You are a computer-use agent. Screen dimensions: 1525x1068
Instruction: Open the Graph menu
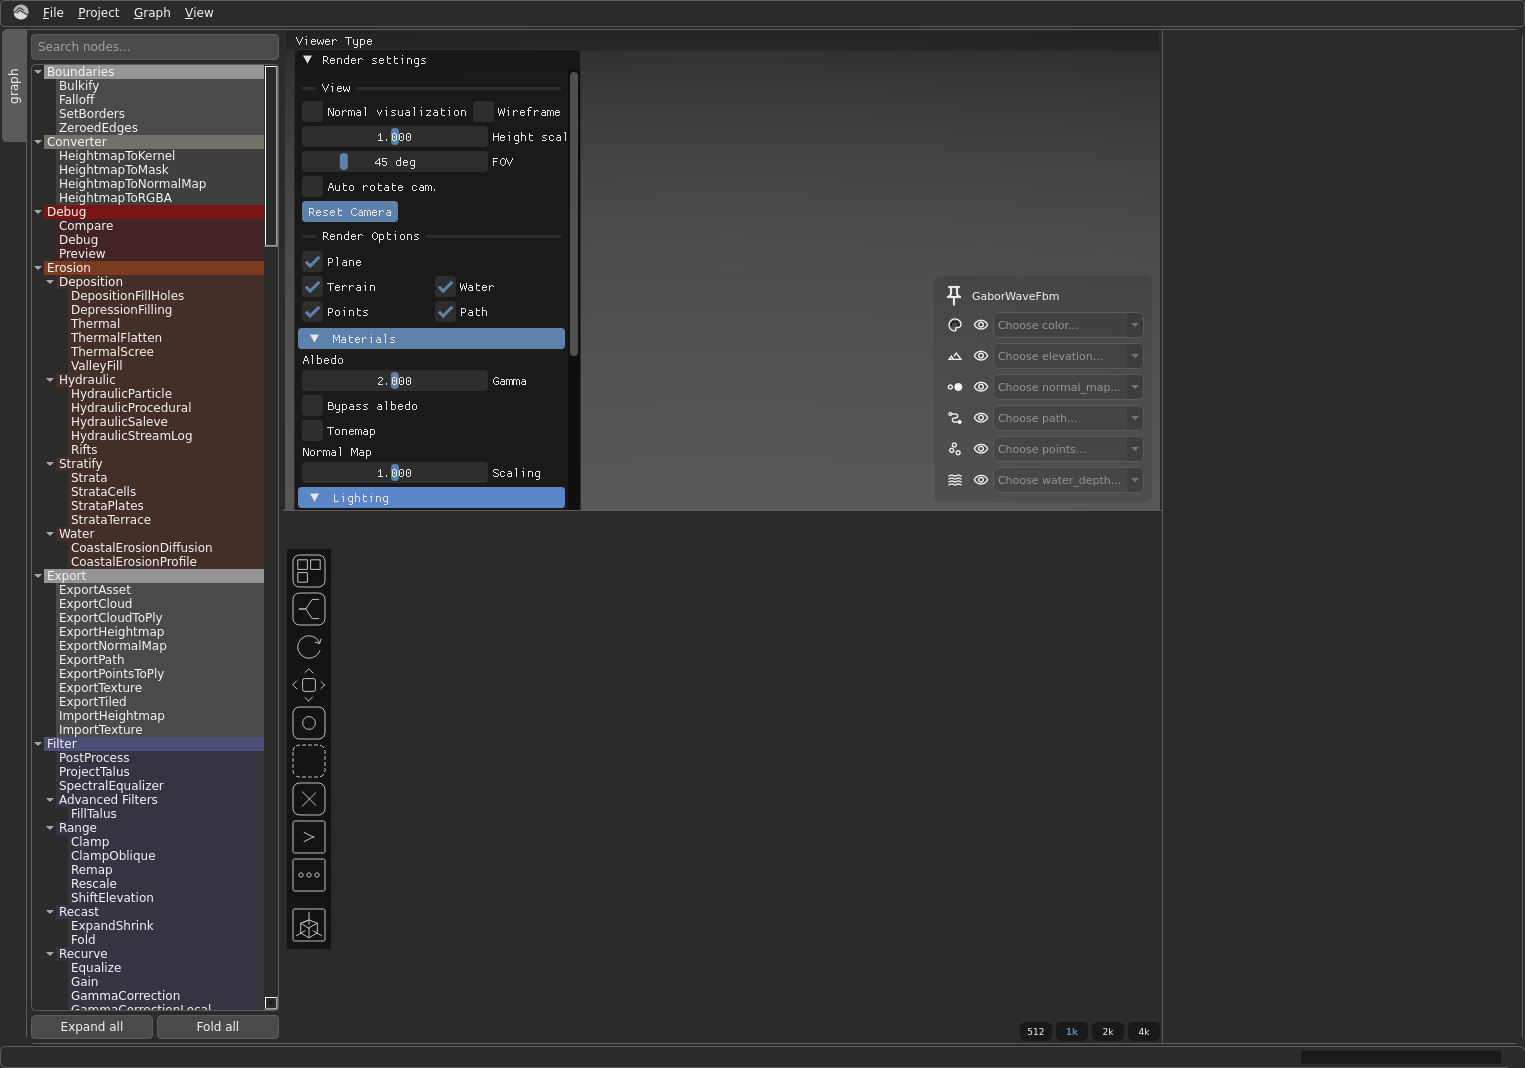tap(152, 13)
